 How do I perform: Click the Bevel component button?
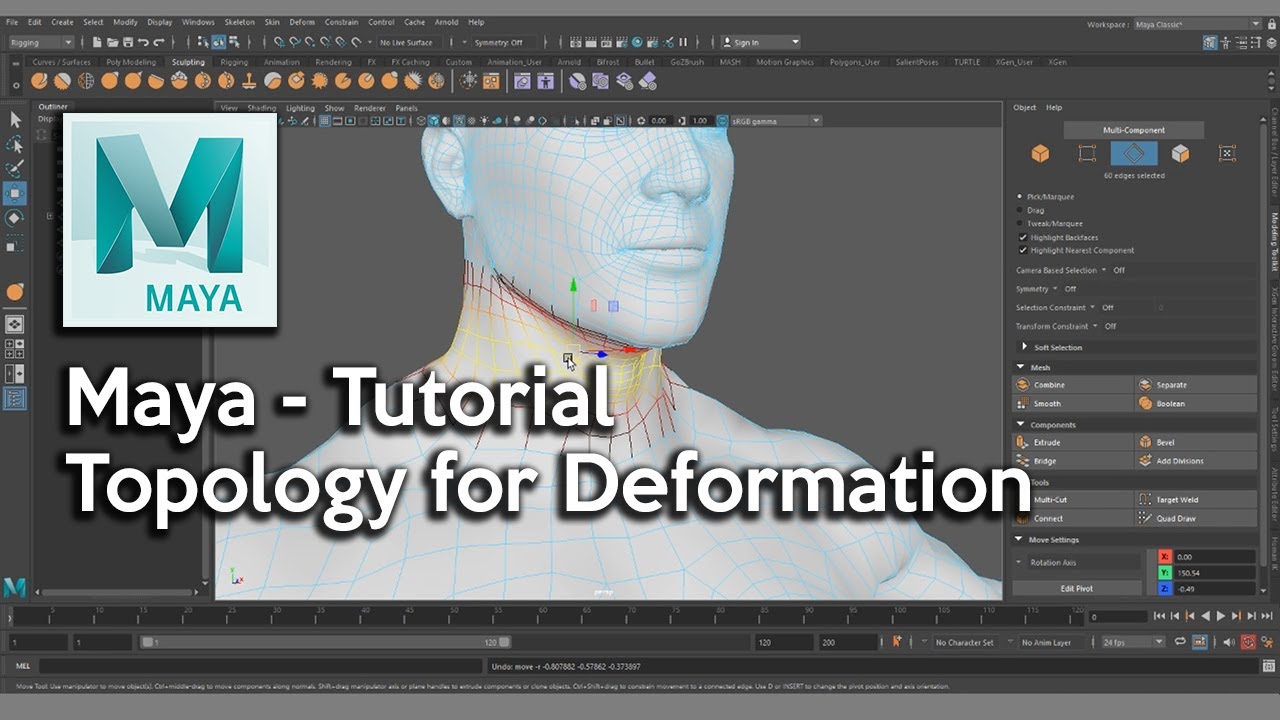pyautogui.click(x=1196, y=442)
